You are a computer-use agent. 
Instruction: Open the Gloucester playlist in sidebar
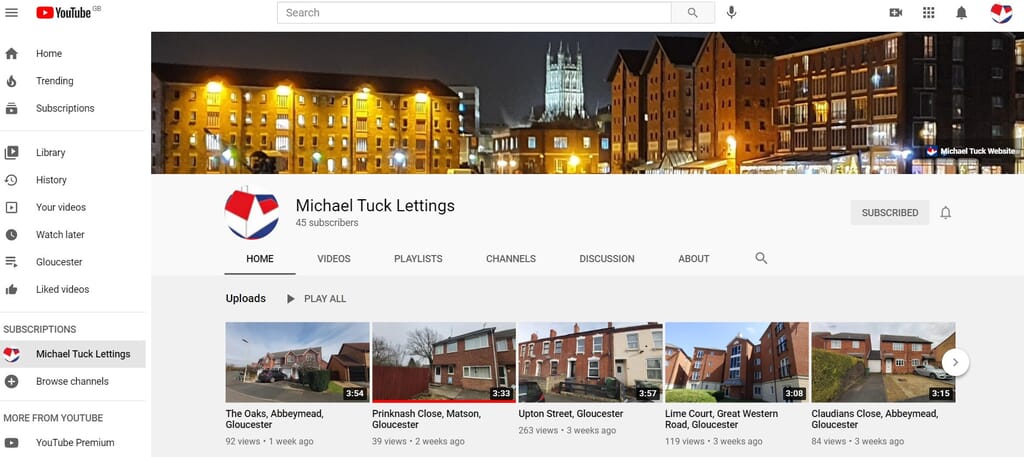pos(72,262)
